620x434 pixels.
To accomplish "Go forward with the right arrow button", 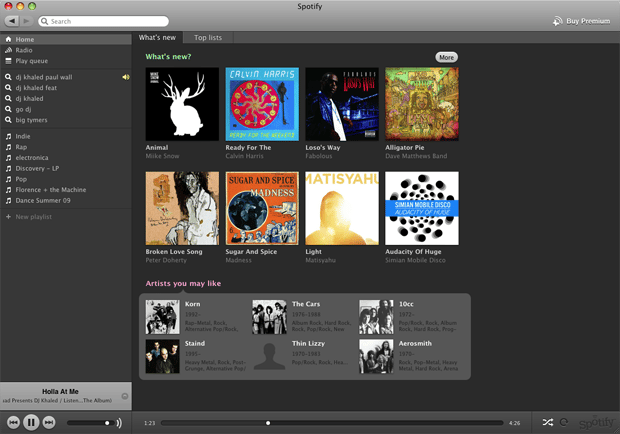I will point(26,21).
